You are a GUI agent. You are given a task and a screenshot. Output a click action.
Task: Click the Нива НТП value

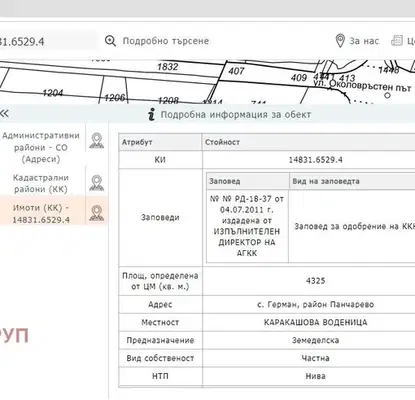[x=315, y=376]
